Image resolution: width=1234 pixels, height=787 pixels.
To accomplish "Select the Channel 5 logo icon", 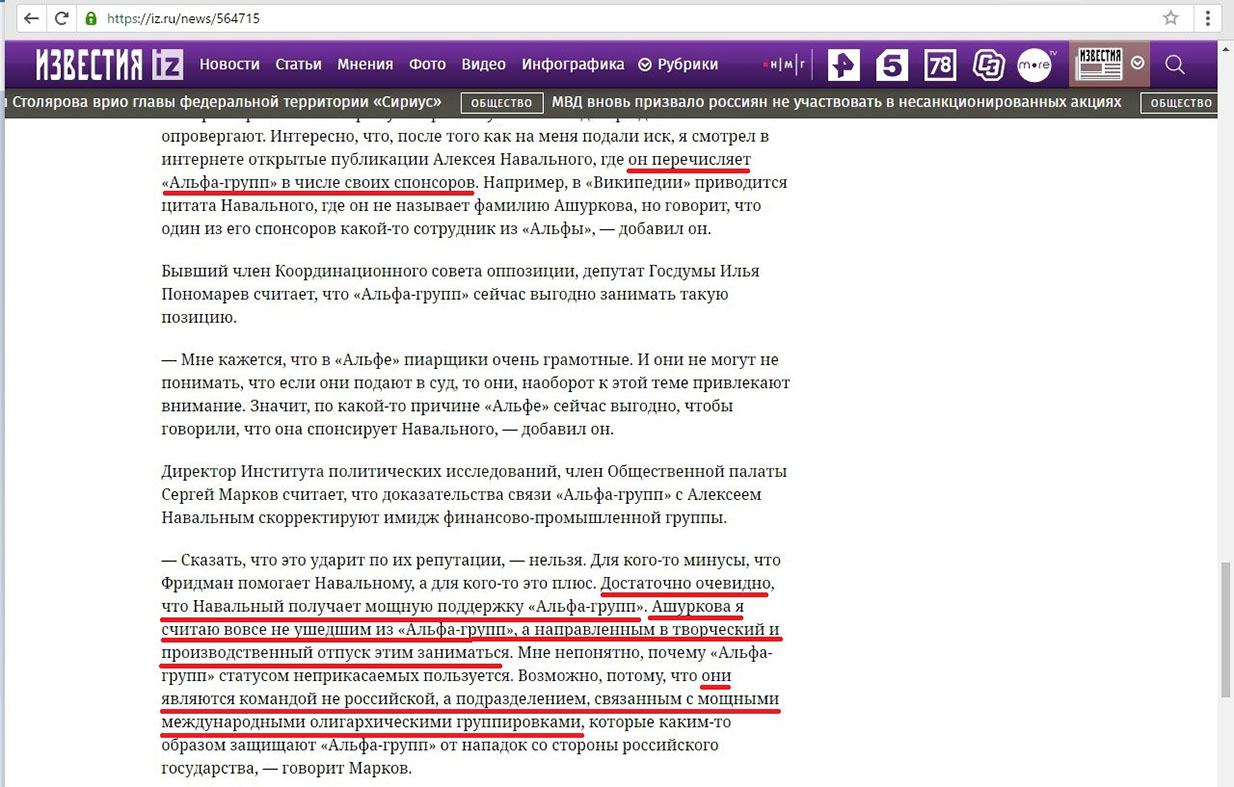I will pyautogui.click(x=891, y=64).
